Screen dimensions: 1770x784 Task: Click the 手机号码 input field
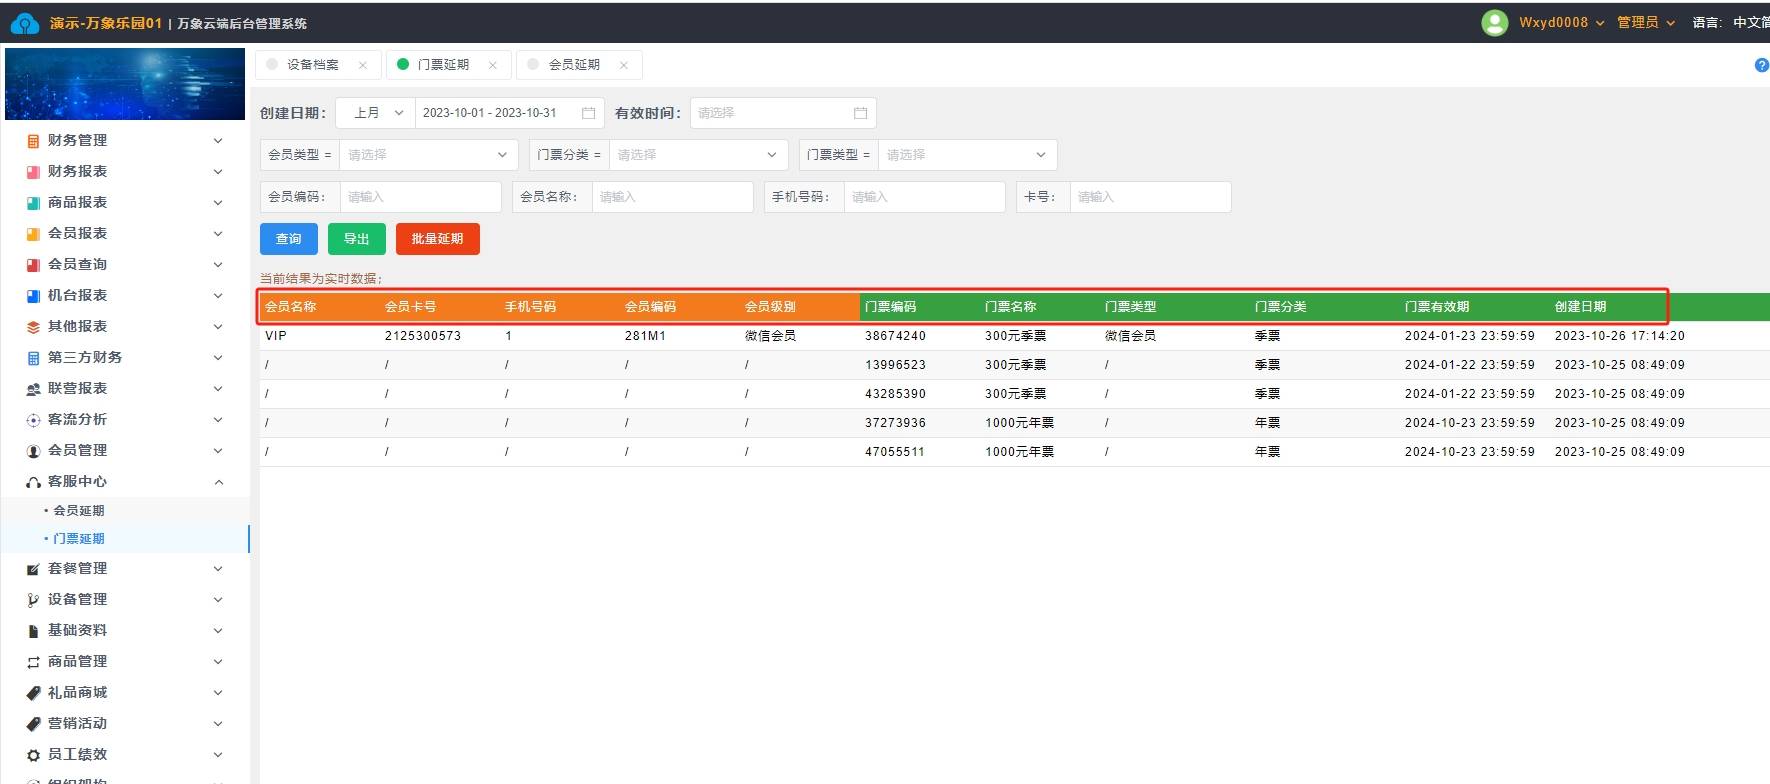pos(924,197)
